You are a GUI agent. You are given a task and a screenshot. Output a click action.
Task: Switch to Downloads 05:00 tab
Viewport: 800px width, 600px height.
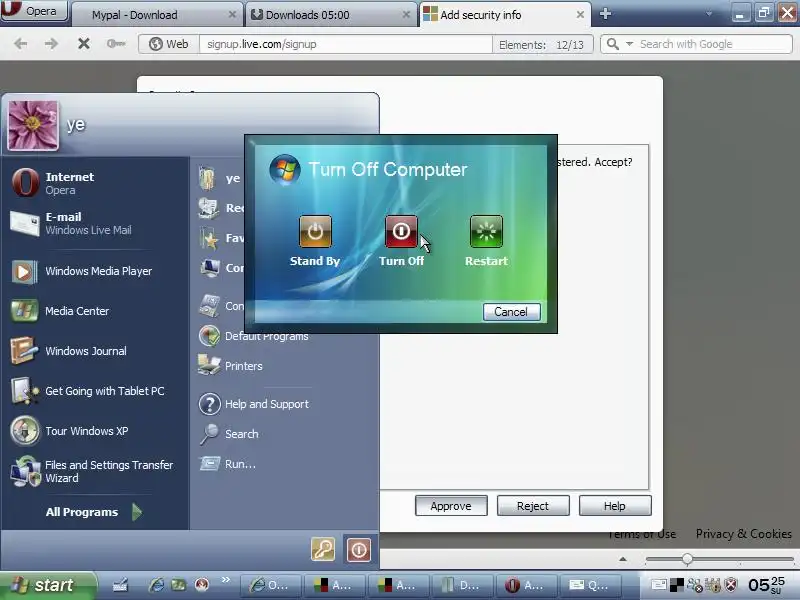[332, 15]
